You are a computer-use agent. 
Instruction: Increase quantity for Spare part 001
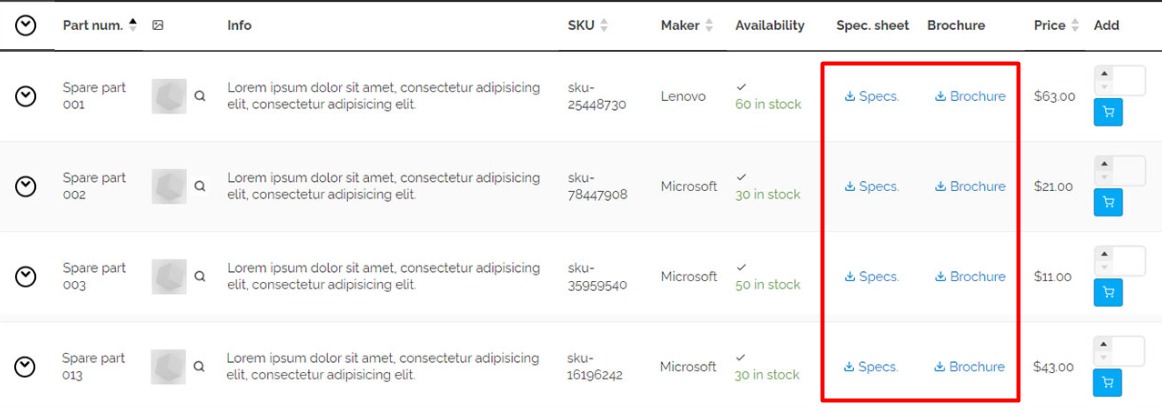point(1104,74)
